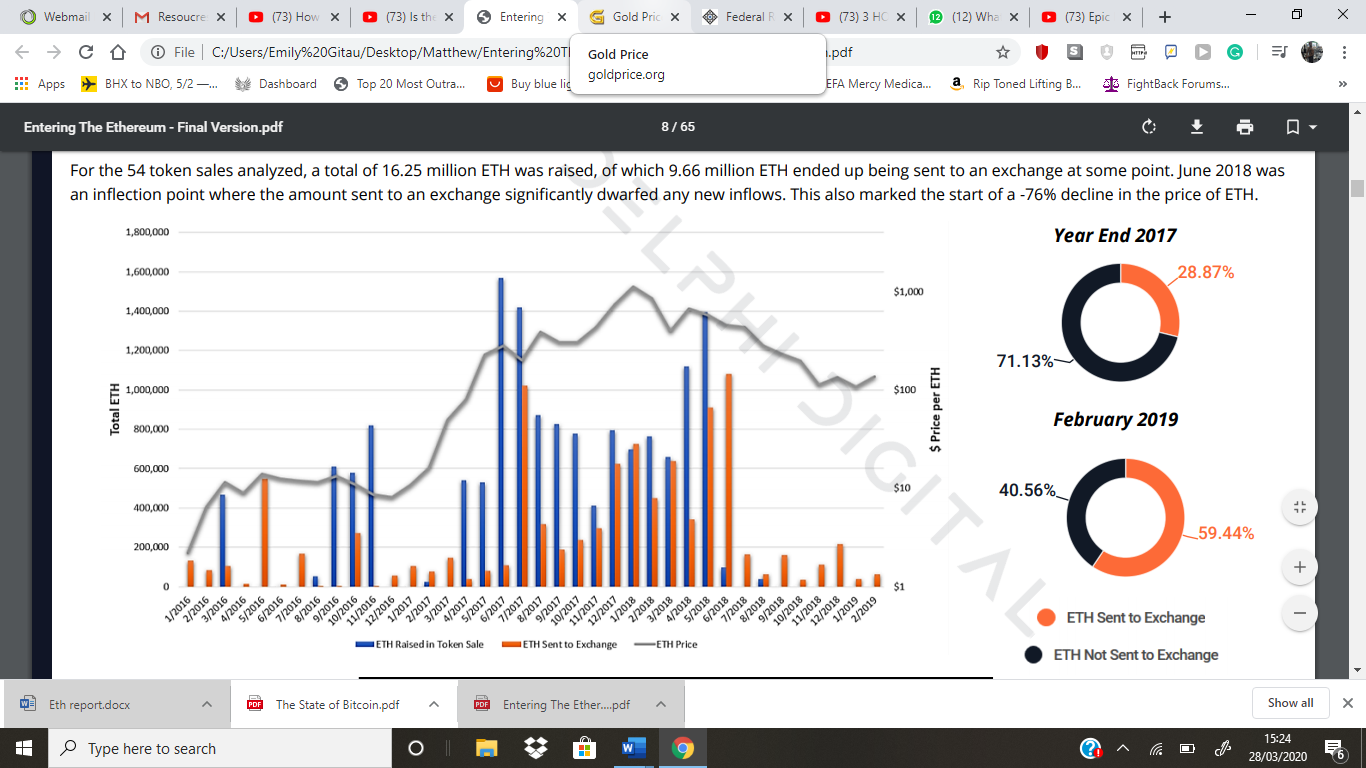Switch to the Gold Price tab
The height and width of the screenshot is (768, 1366).
pyautogui.click(x=634, y=17)
